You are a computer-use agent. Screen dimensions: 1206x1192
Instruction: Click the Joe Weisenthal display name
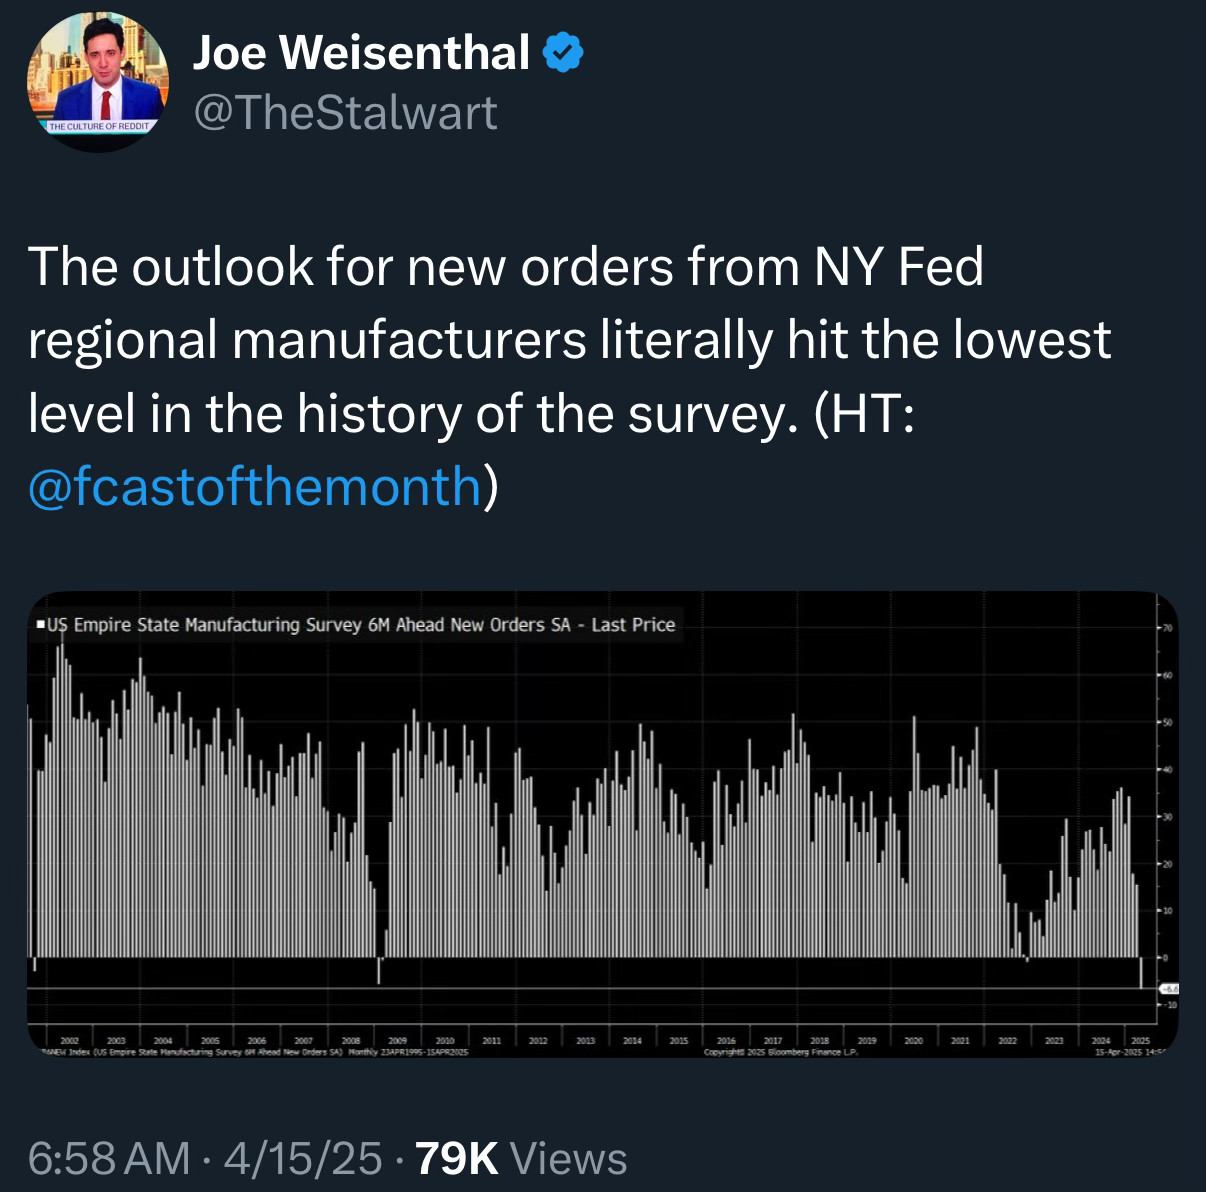coord(360,53)
